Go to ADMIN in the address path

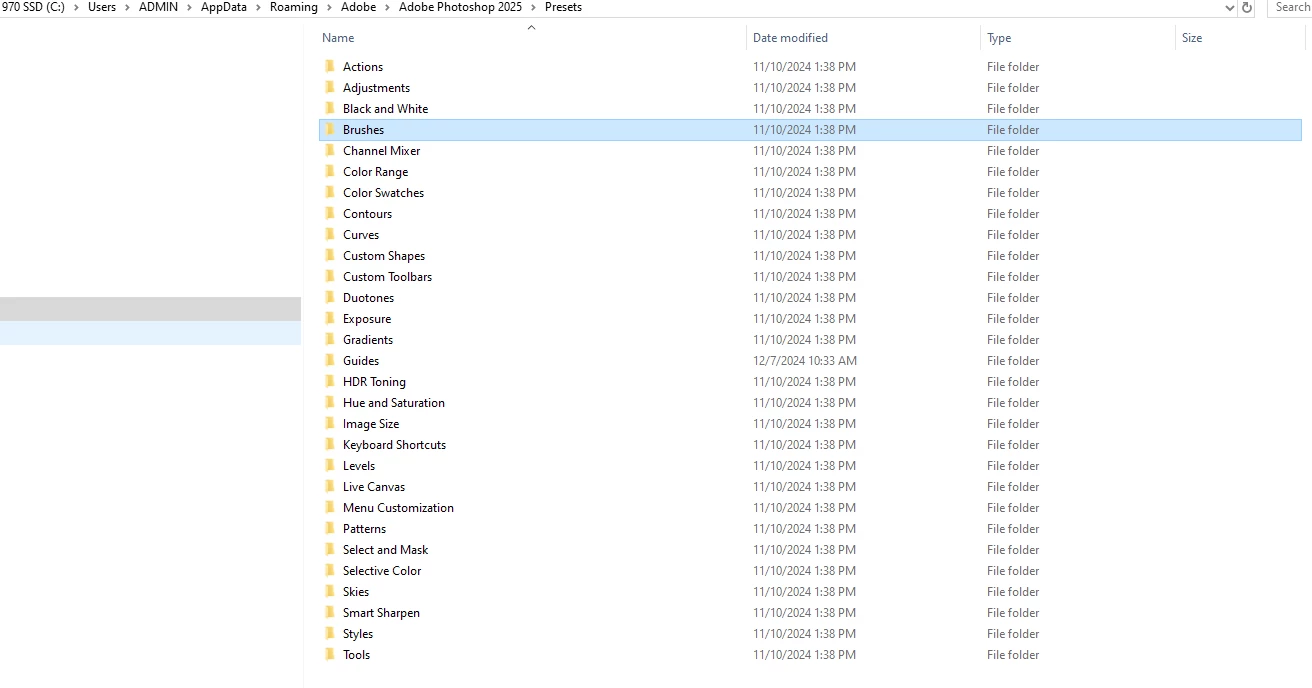159,7
